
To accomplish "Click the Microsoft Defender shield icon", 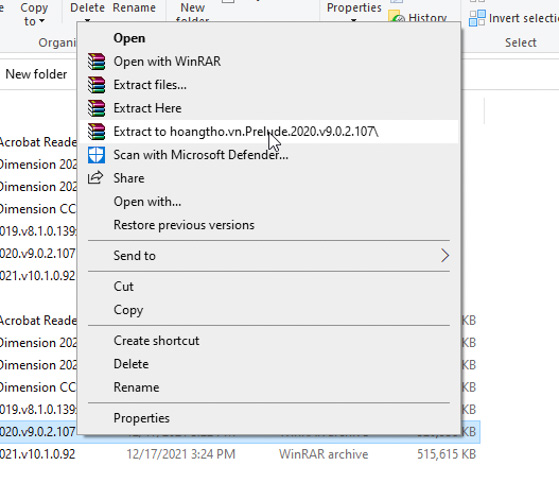I will coord(96,155).
